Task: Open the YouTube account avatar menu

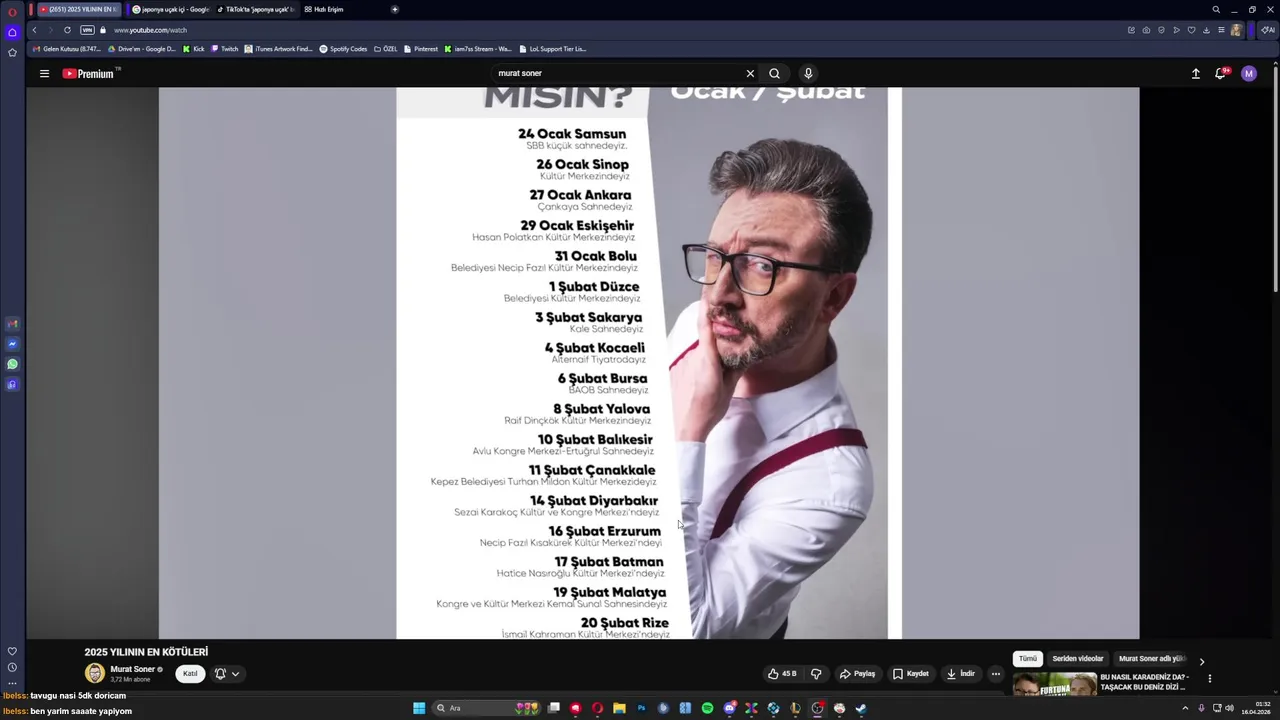Action: point(1248,73)
